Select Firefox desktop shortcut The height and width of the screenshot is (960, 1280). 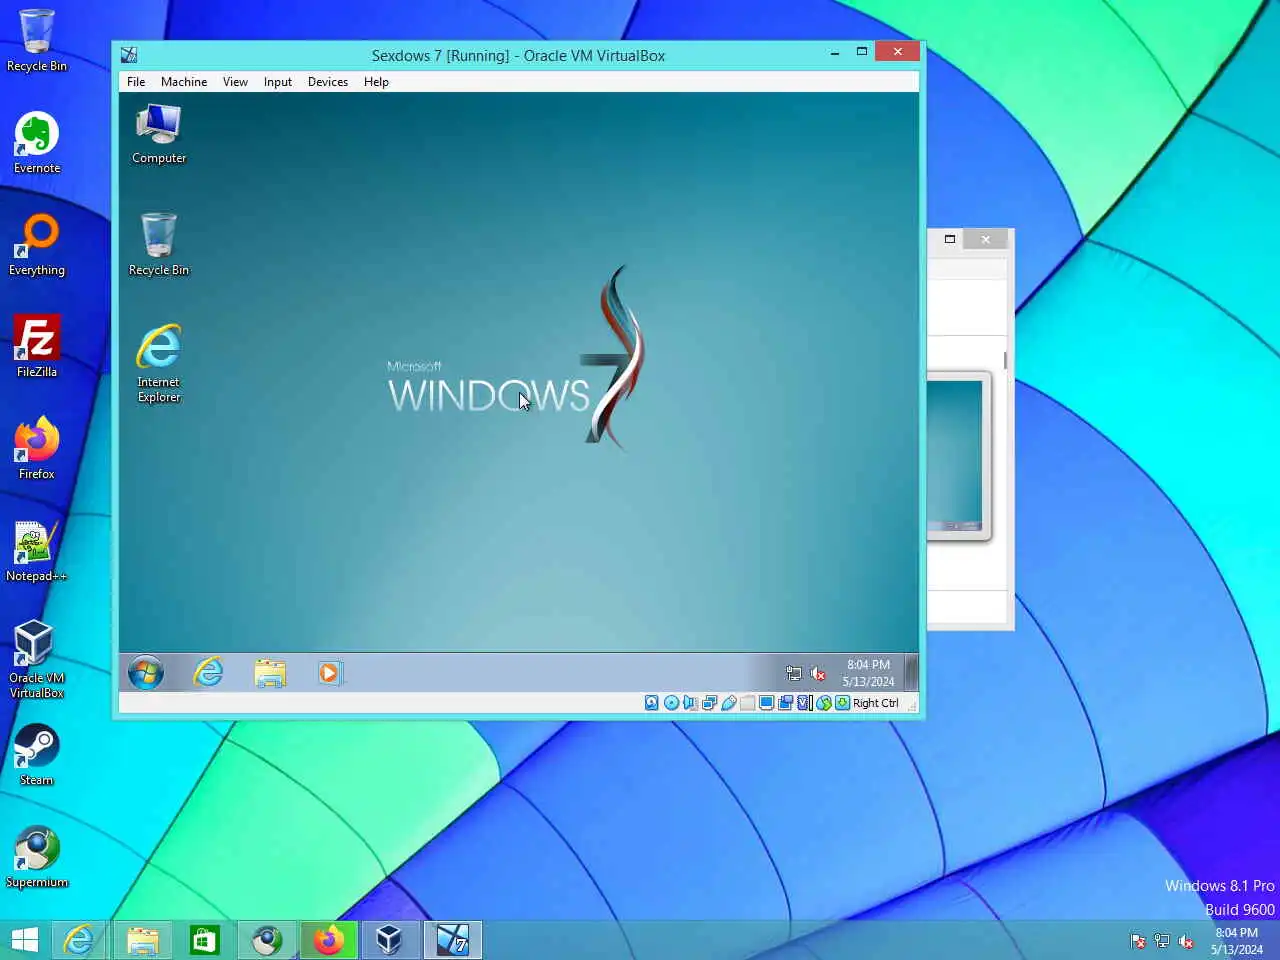click(x=37, y=449)
